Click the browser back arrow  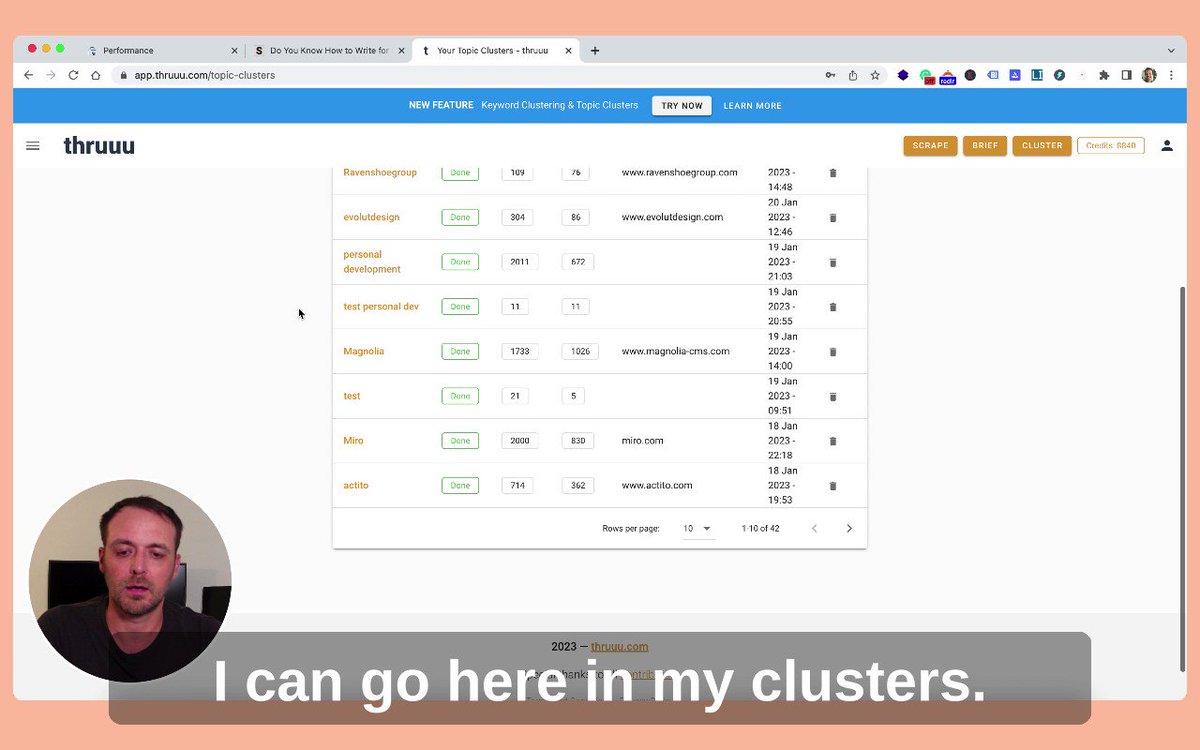click(28, 75)
